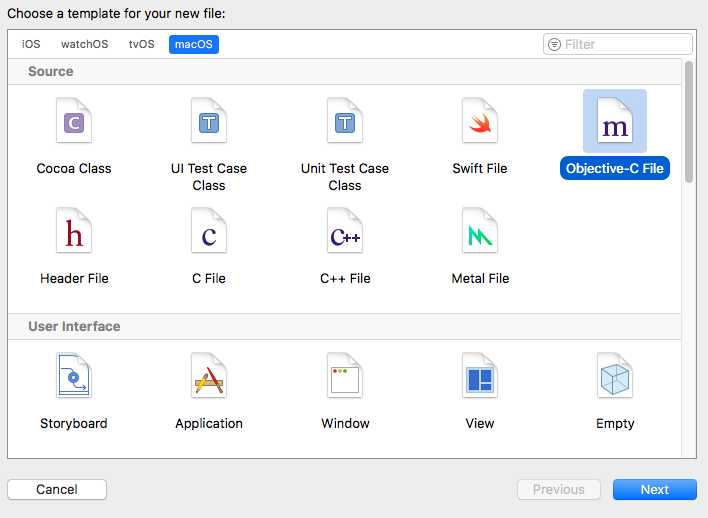
Task: Pick the Window template icon
Action: [x=345, y=375]
